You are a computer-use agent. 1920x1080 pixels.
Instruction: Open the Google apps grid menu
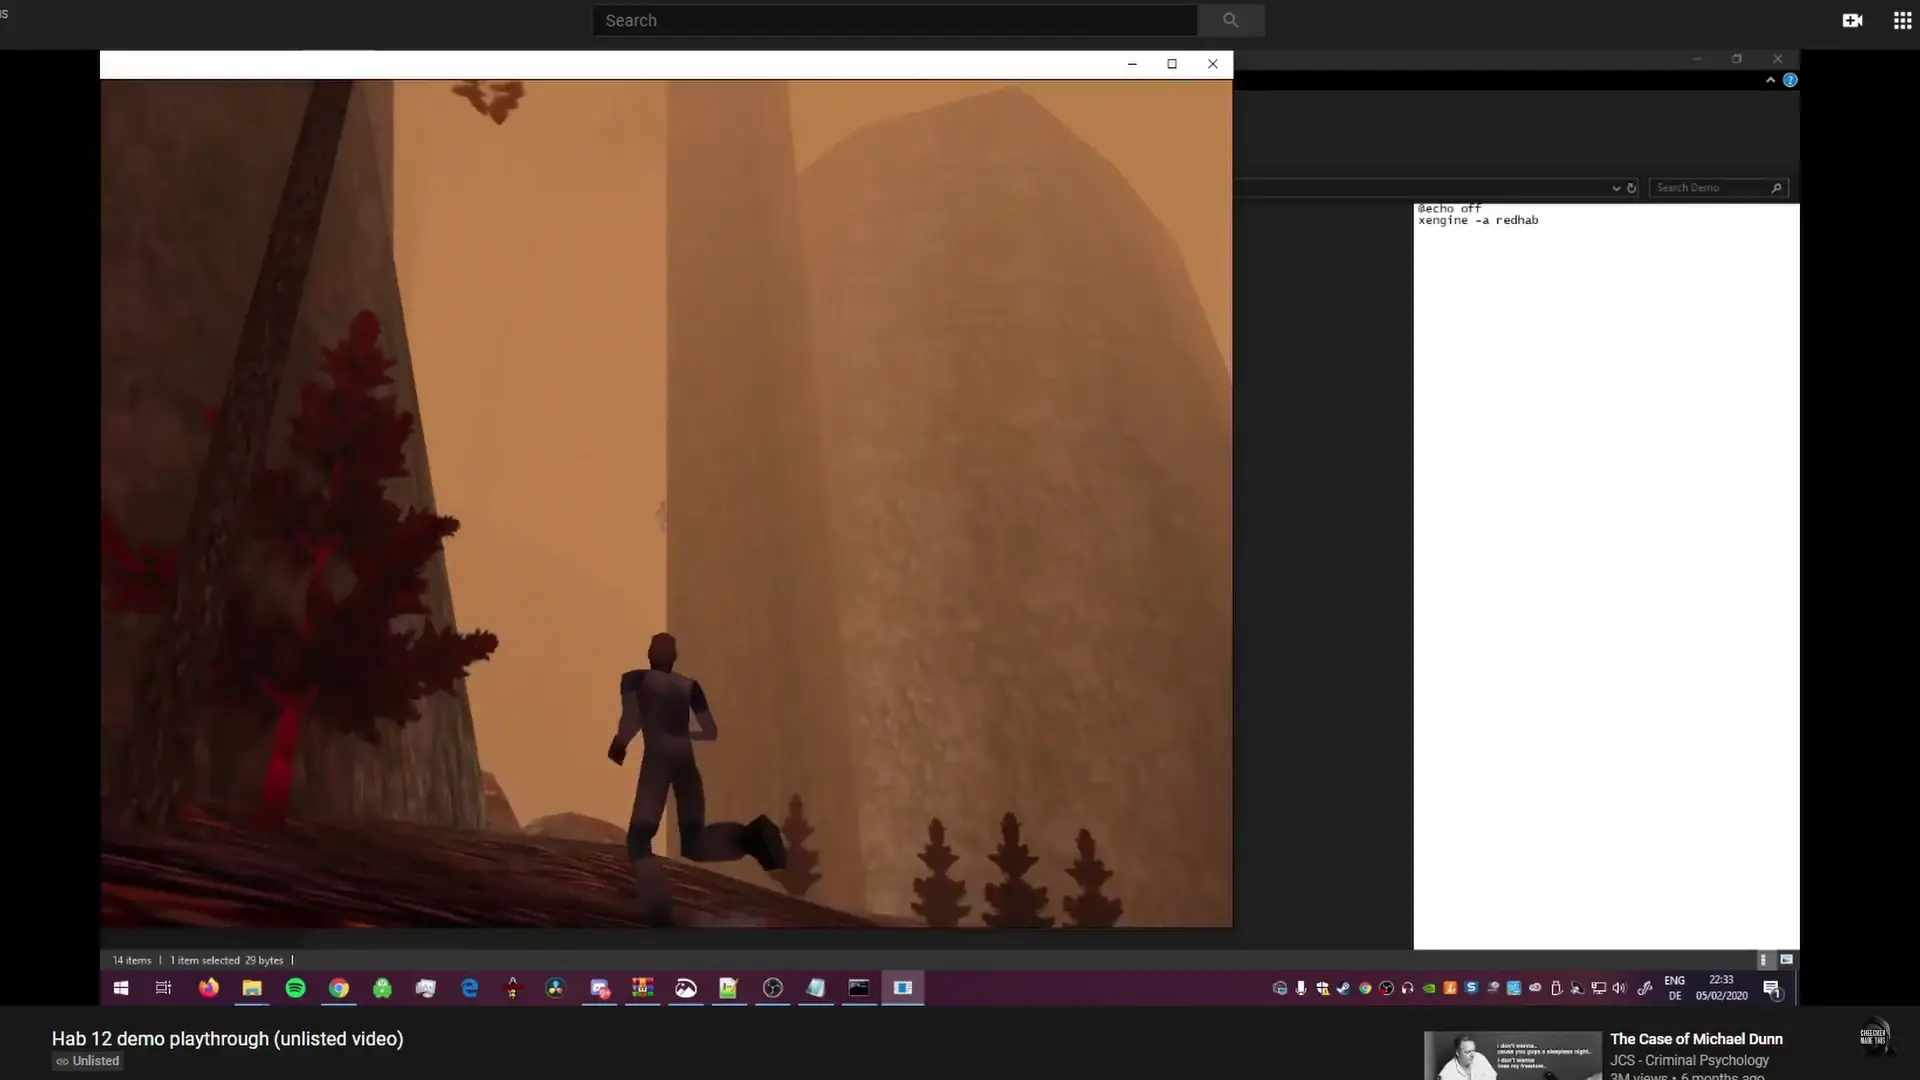[x=1902, y=20]
